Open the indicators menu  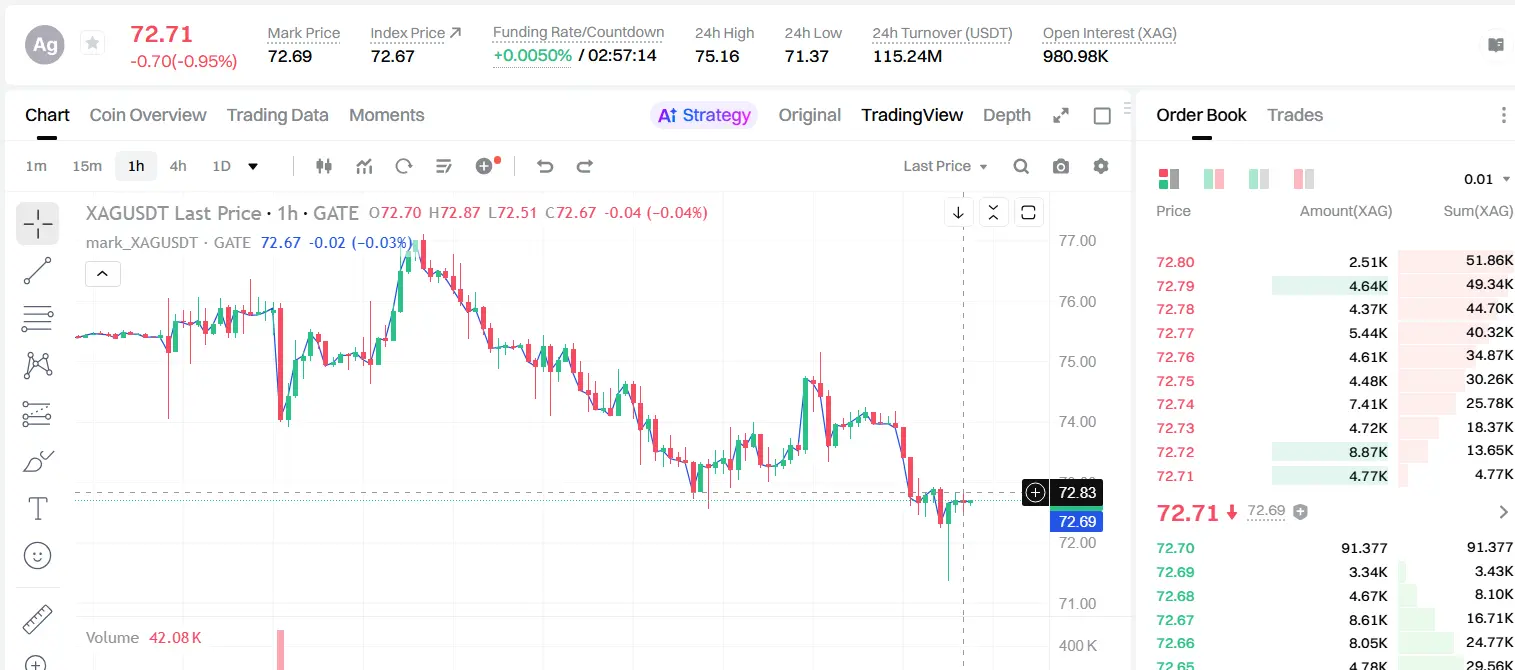[364, 166]
